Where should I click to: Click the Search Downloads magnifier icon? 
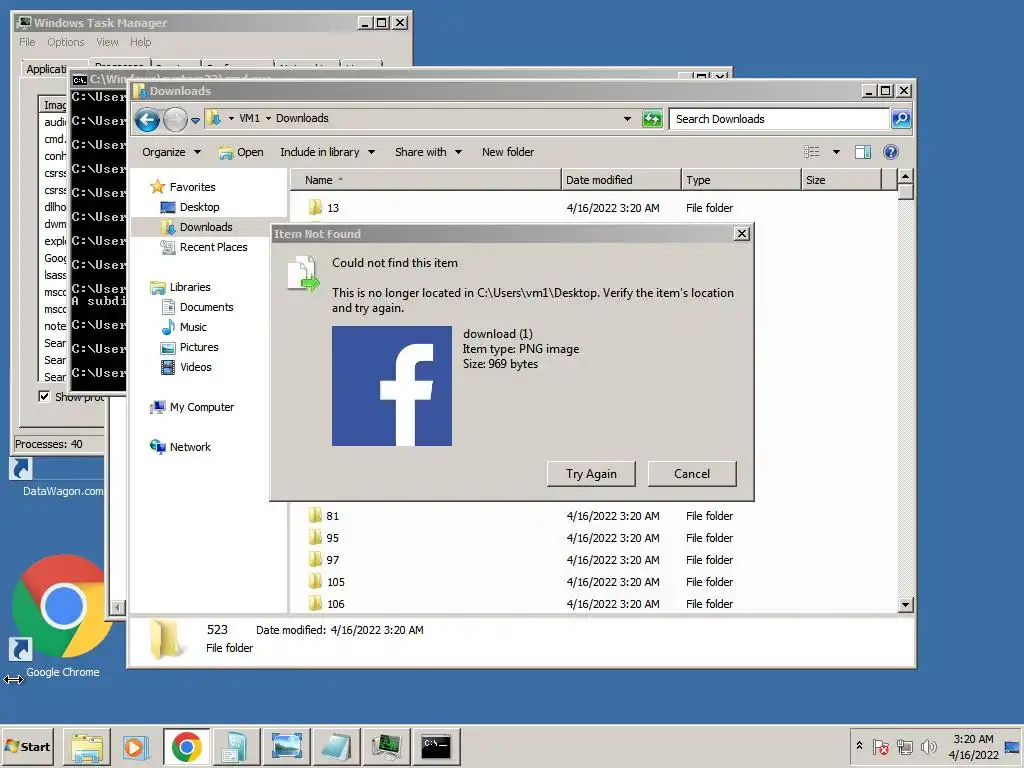pos(901,119)
